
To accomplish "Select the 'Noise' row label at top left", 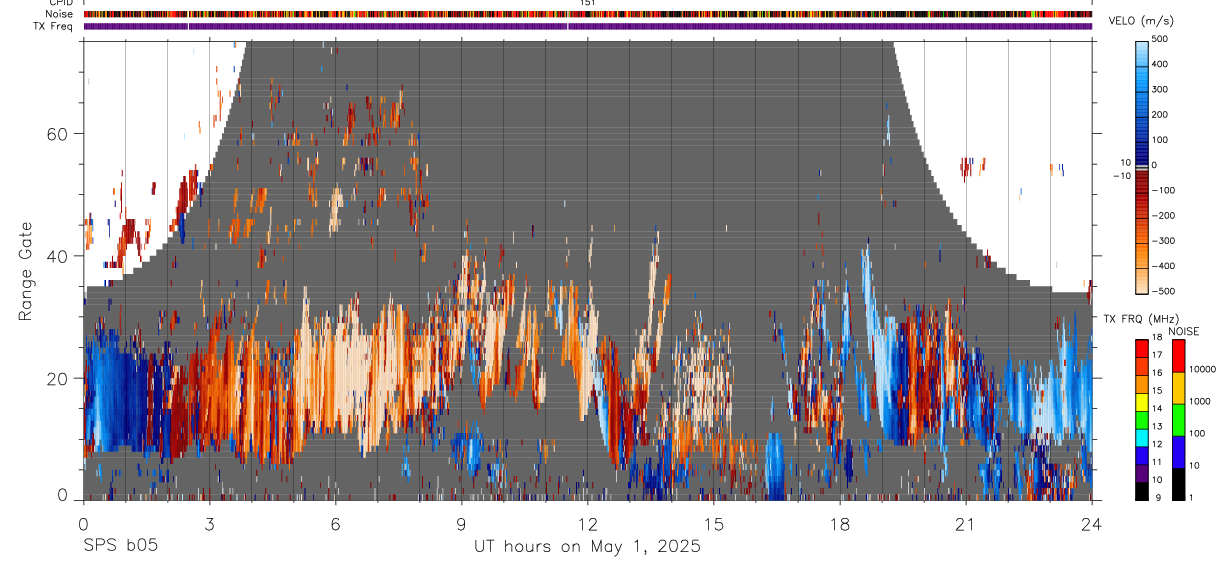I will pos(59,14).
